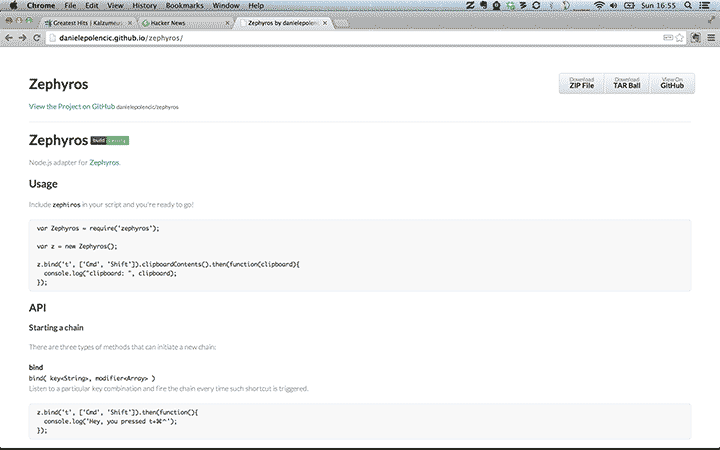Click the danielepolencic/zephyros repository text
Viewport: 720px width, 450px height.
coord(147,107)
